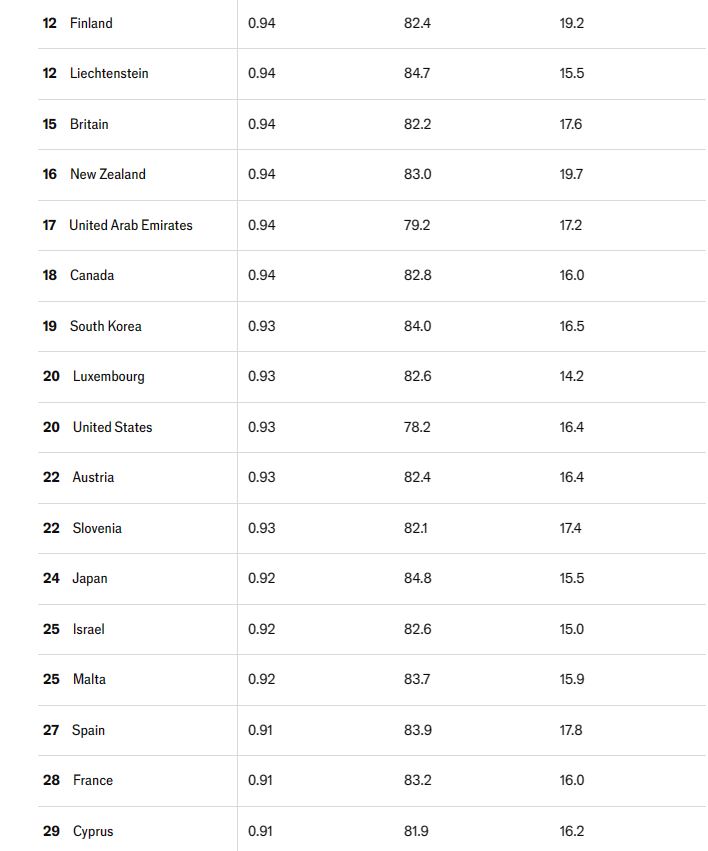
Task: Select the New Zealand country cell
Action: (x=108, y=174)
